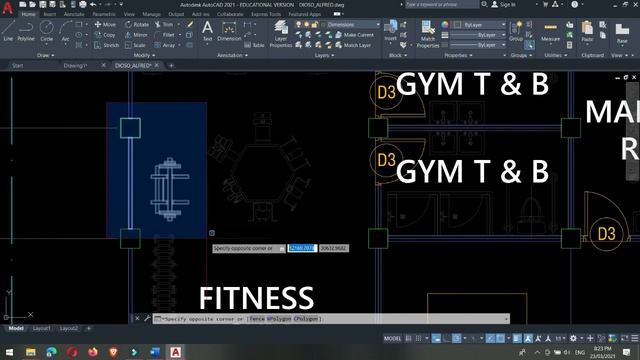
Task: Click the Undo arrow in quick access toolbar
Action: tap(93, 4)
